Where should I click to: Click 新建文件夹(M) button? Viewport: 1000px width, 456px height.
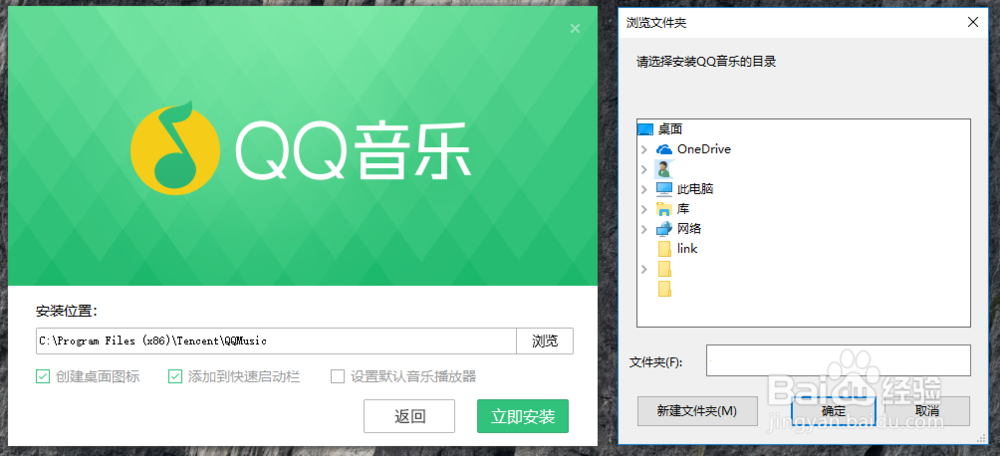pyautogui.click(x=697, y=411)
